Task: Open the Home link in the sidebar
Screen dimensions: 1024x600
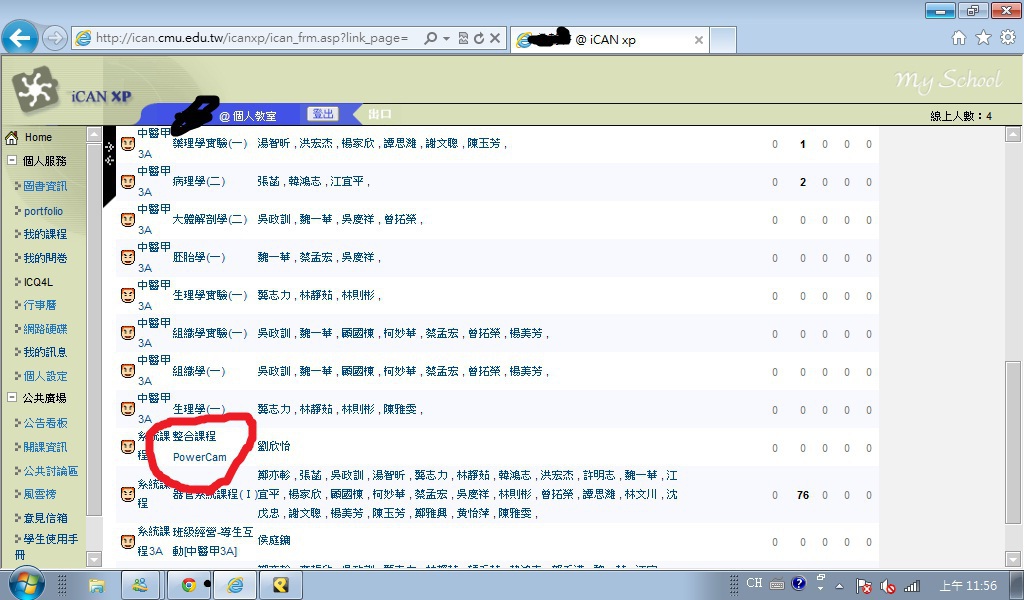Action: [x=38, y=137]
